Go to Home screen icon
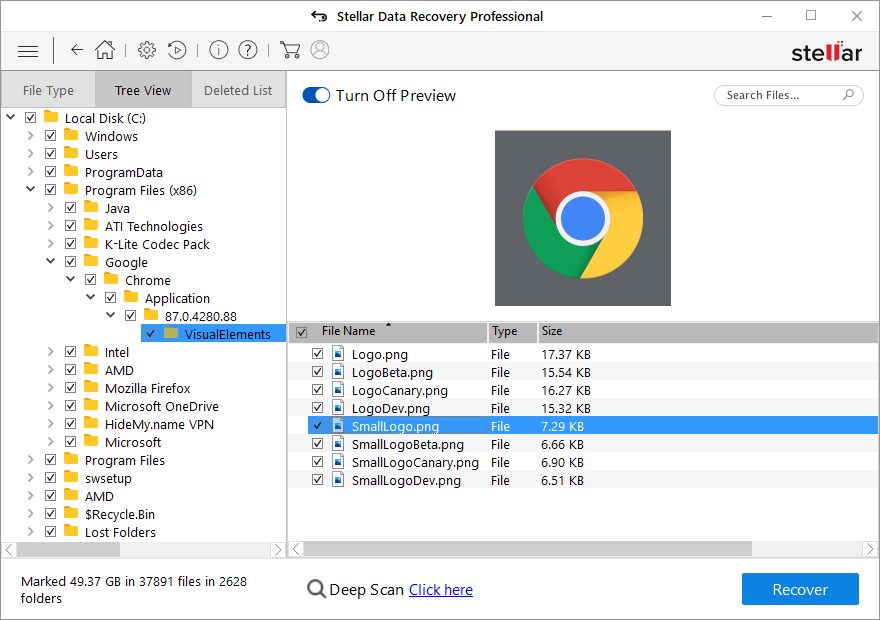This screenshot has height=620, width=880. (x=104, y=50)
